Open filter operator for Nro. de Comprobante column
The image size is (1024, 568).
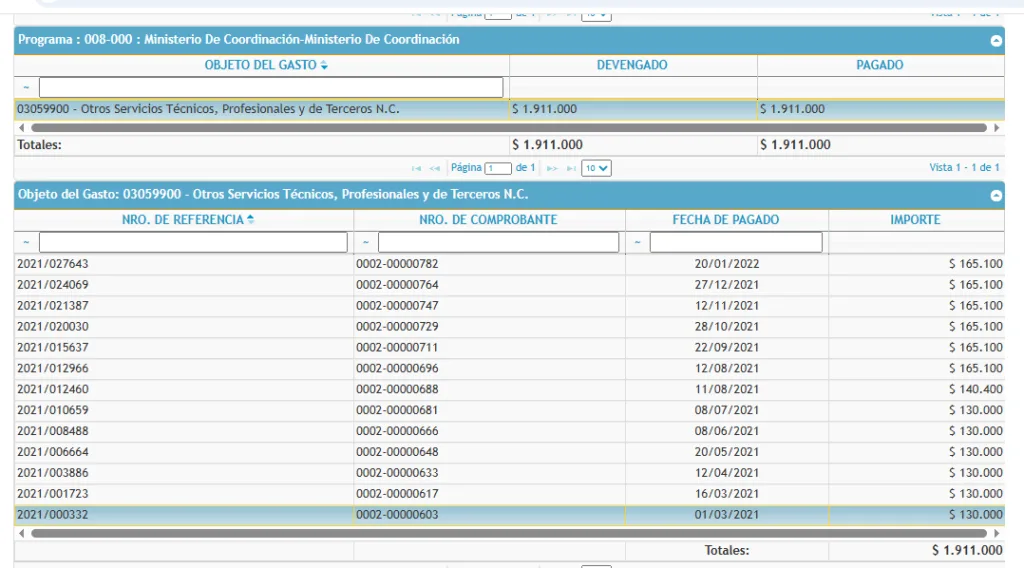pos(365,243)
